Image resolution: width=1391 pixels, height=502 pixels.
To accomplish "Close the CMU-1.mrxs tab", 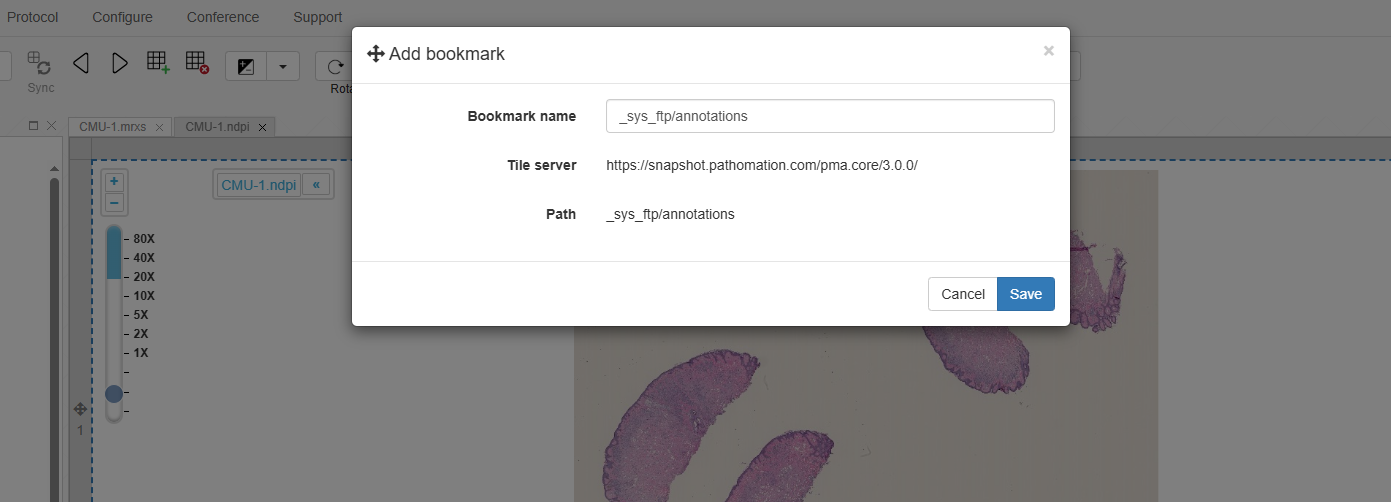I will [x=160, y=127].
